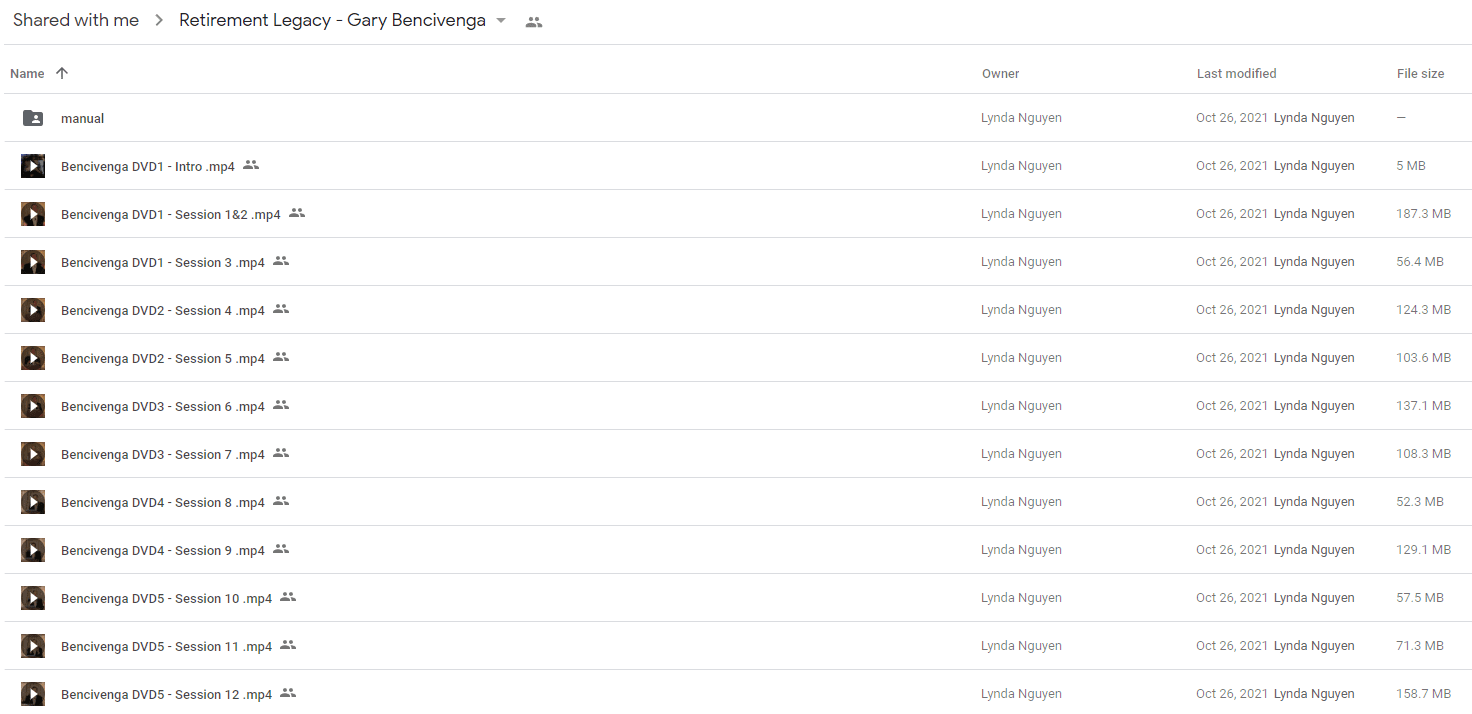Screen dimensions: 1472x714
Task: Click video icon for DVD4 Session 9
Action: [x=33, y=550]
